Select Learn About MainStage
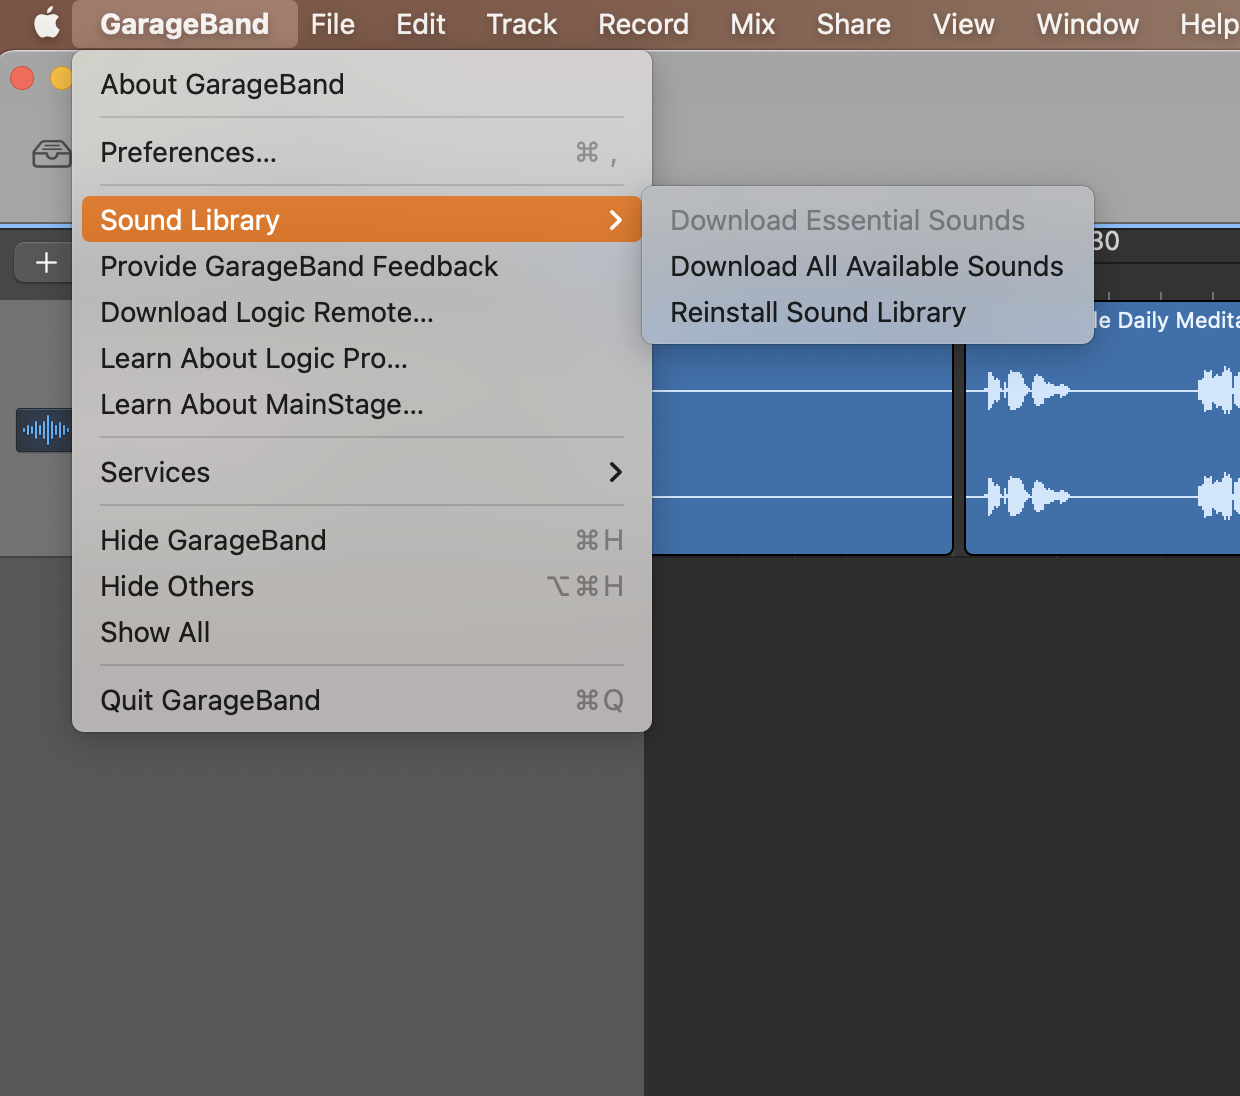The height and width of the screenshot is (1096, 1240). (x=362, y=404)
